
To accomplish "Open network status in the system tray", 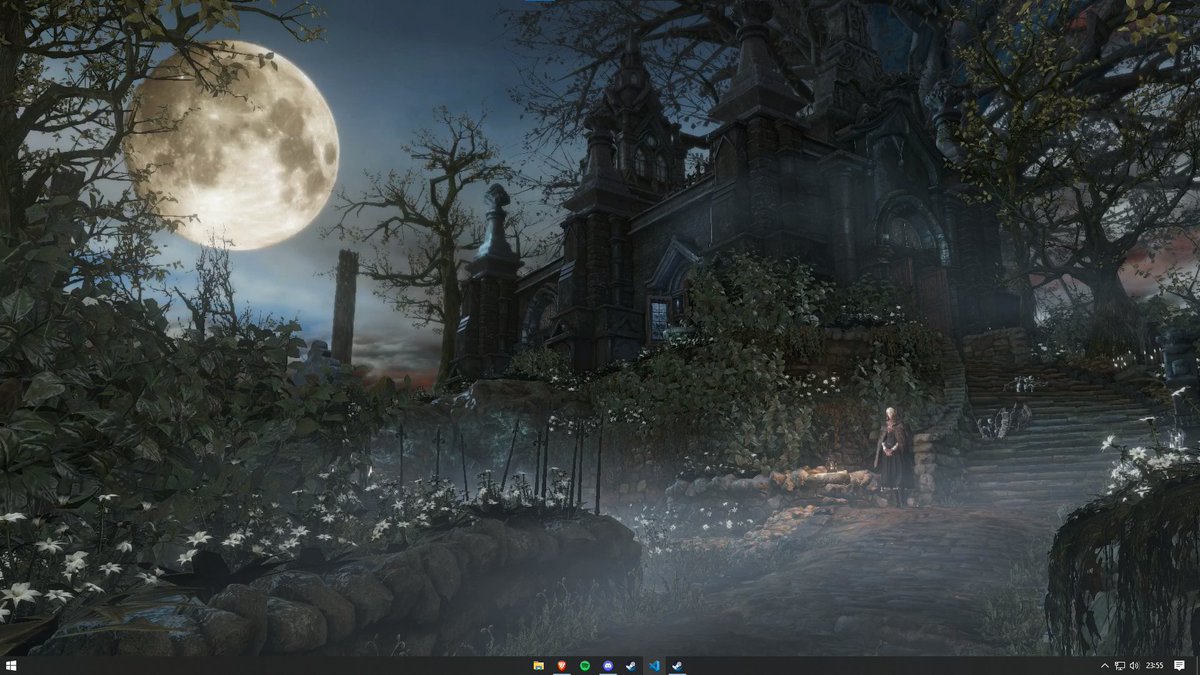I will (x=1120, y=665).
